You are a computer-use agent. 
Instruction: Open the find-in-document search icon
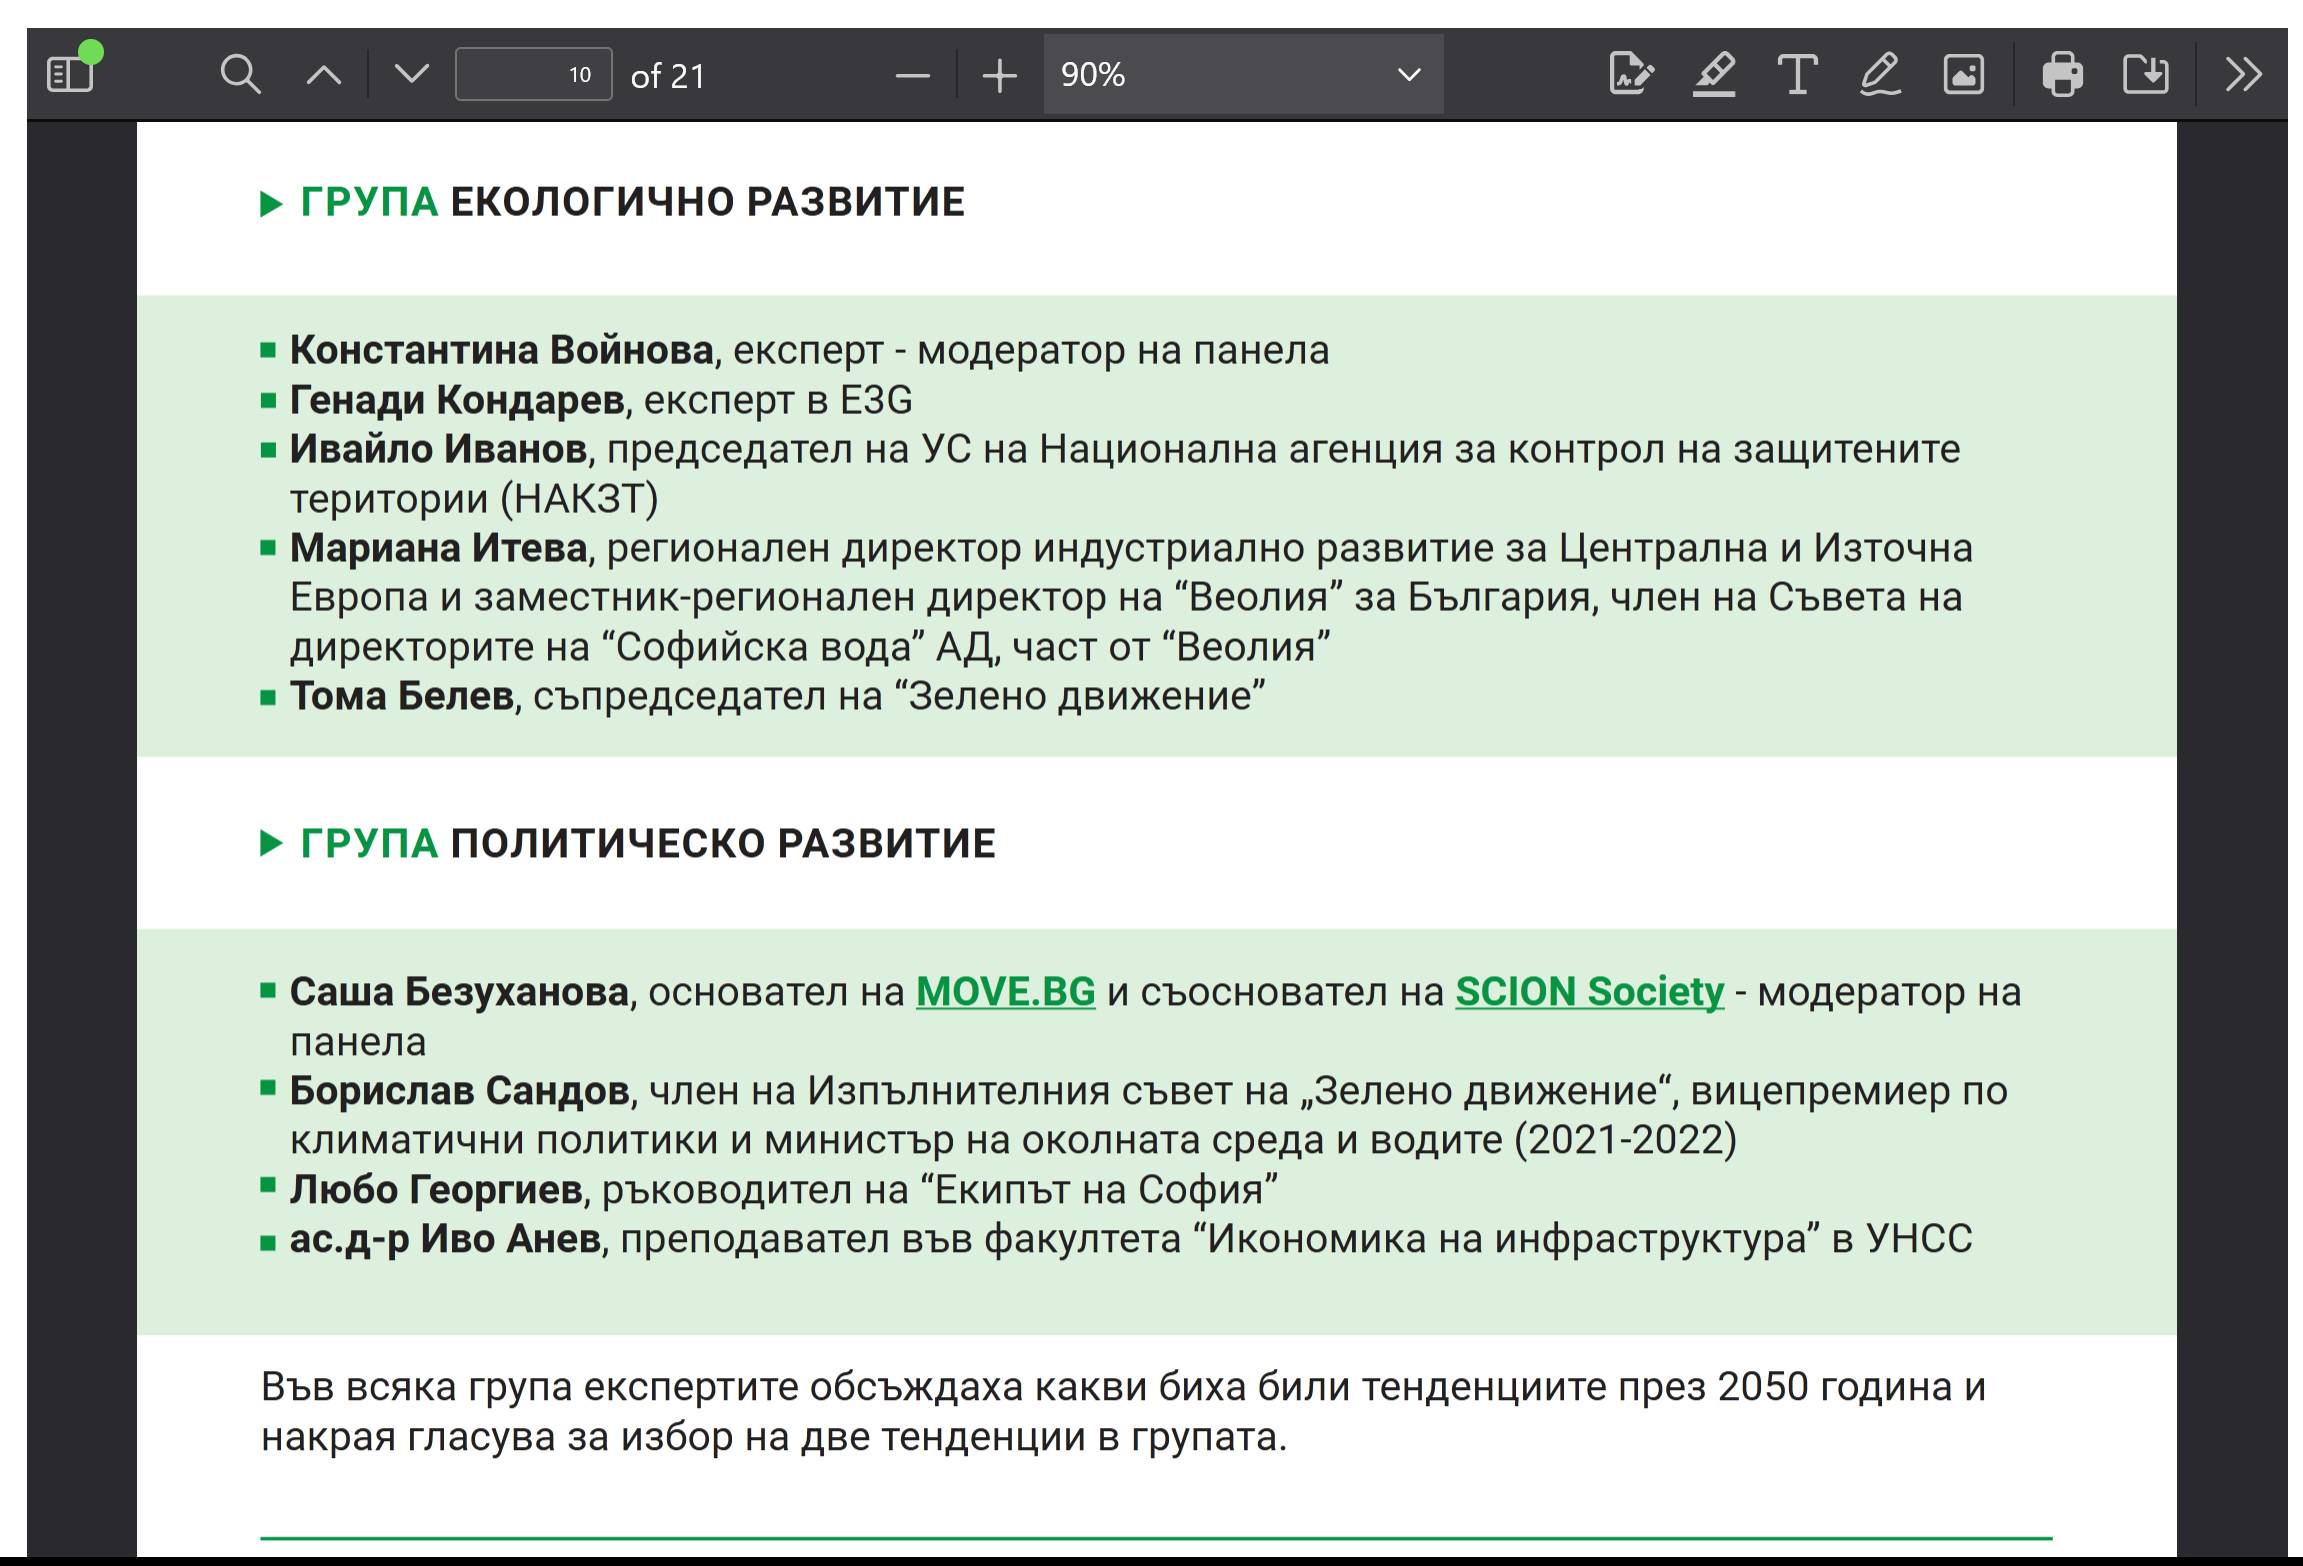(240, 74)
